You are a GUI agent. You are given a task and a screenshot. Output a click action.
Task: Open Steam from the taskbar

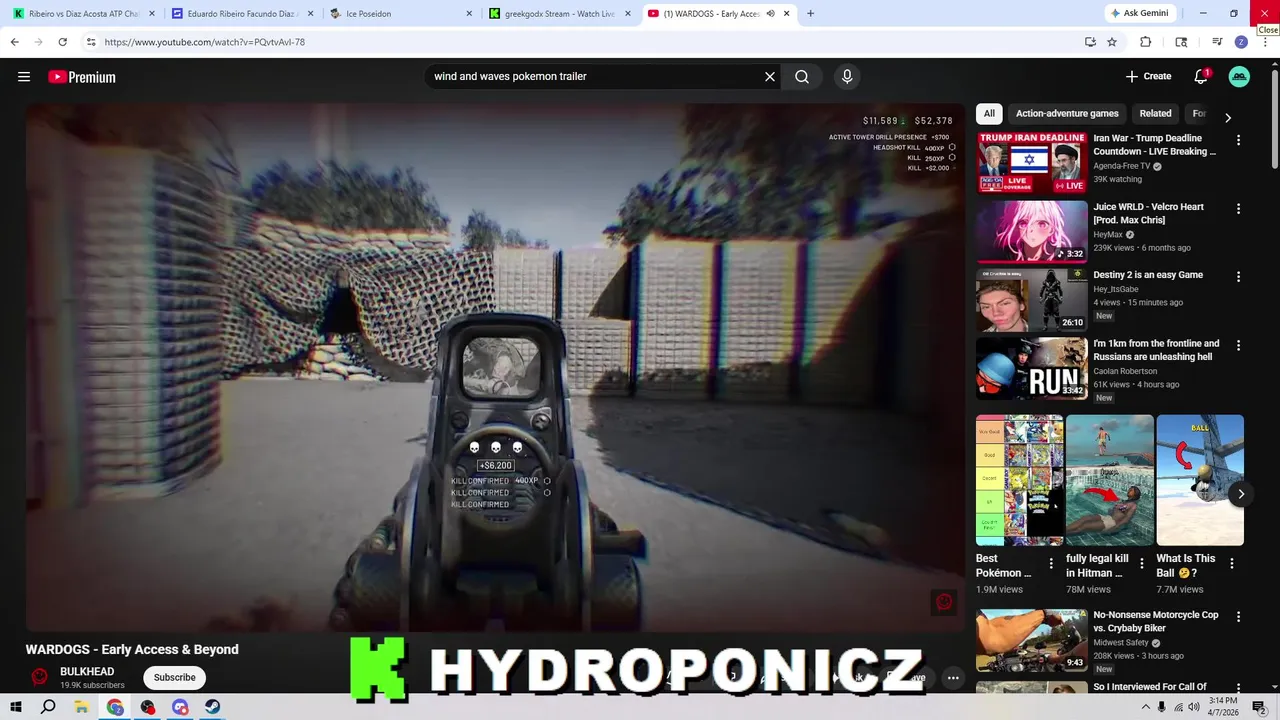tap(213, 707)
